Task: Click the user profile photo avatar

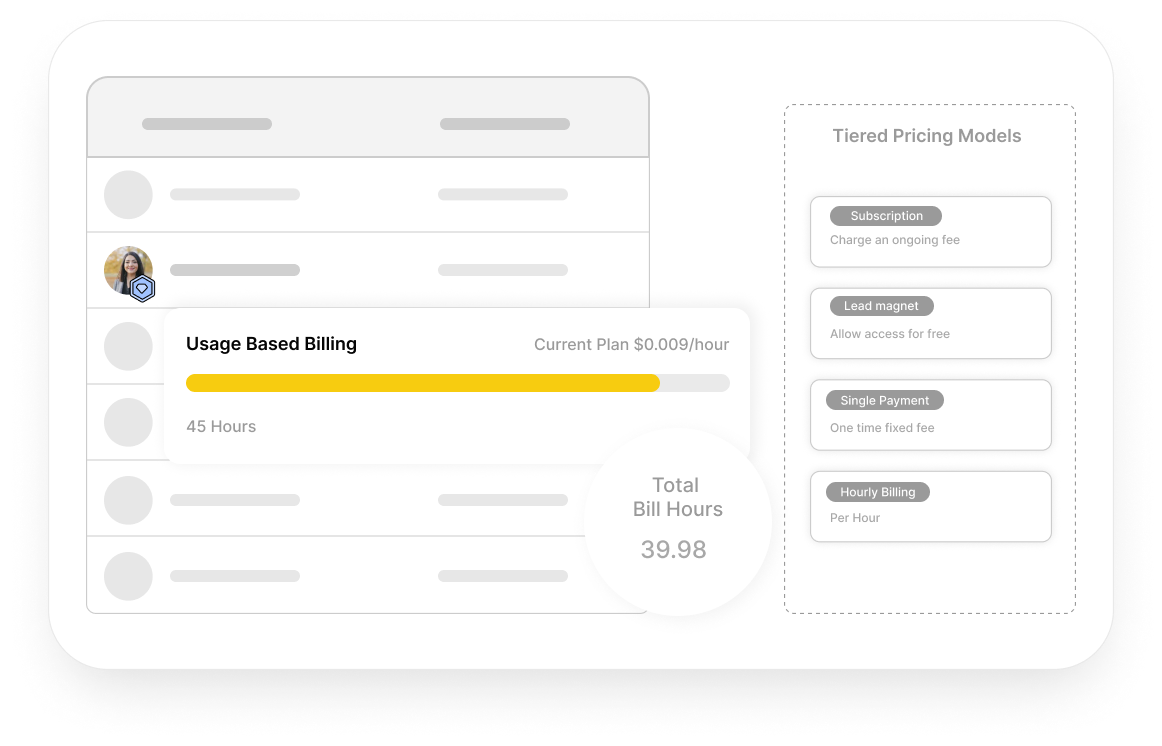Action: click(126, 268)
